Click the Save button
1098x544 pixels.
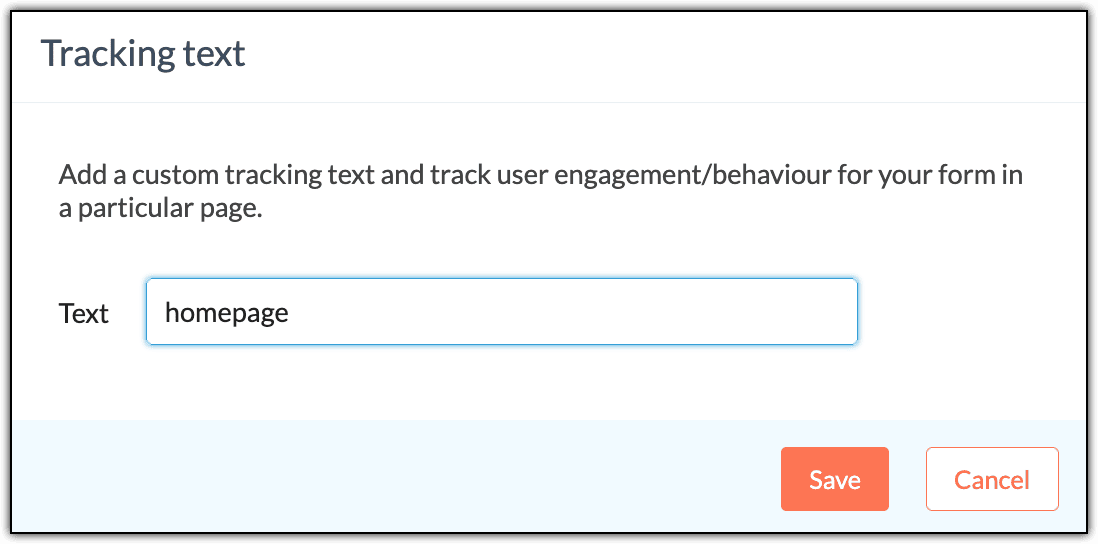[x=834, y=479]
